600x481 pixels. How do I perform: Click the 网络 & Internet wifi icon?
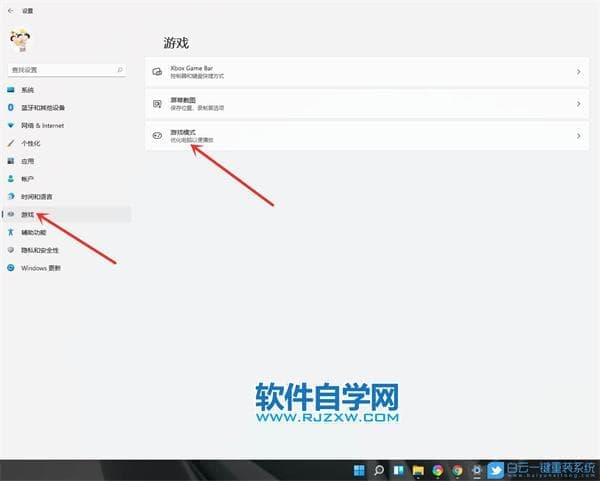11,125
